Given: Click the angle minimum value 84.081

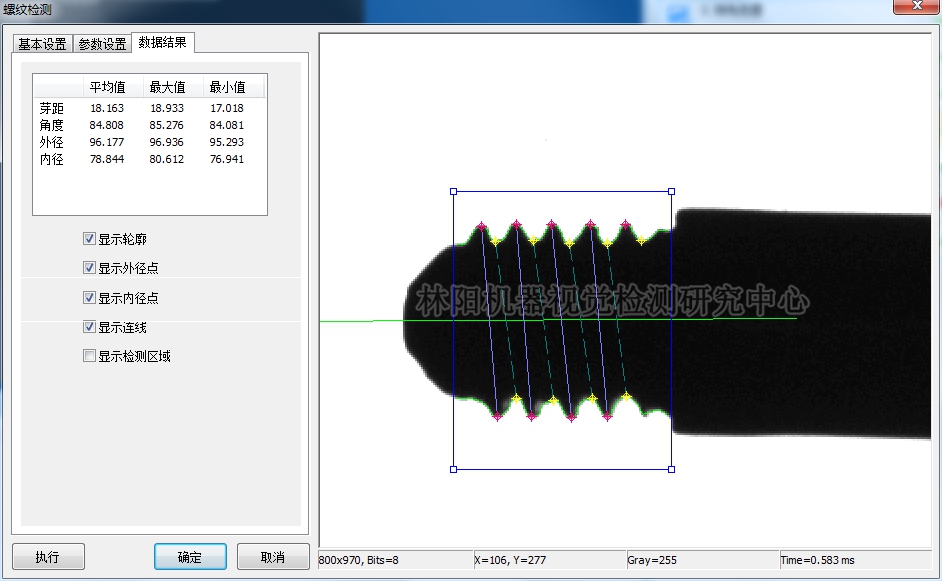Looking at the screenshot, I should (x=227, y=125).
